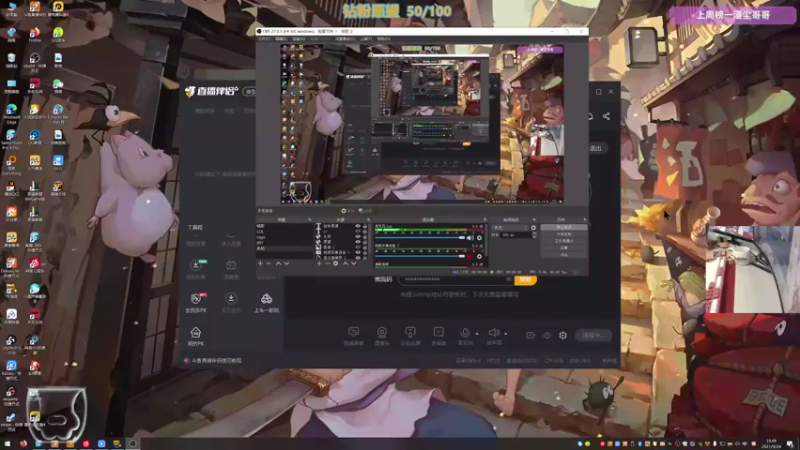Add screen capture source in 直播伴侣

tap(354, 336)
